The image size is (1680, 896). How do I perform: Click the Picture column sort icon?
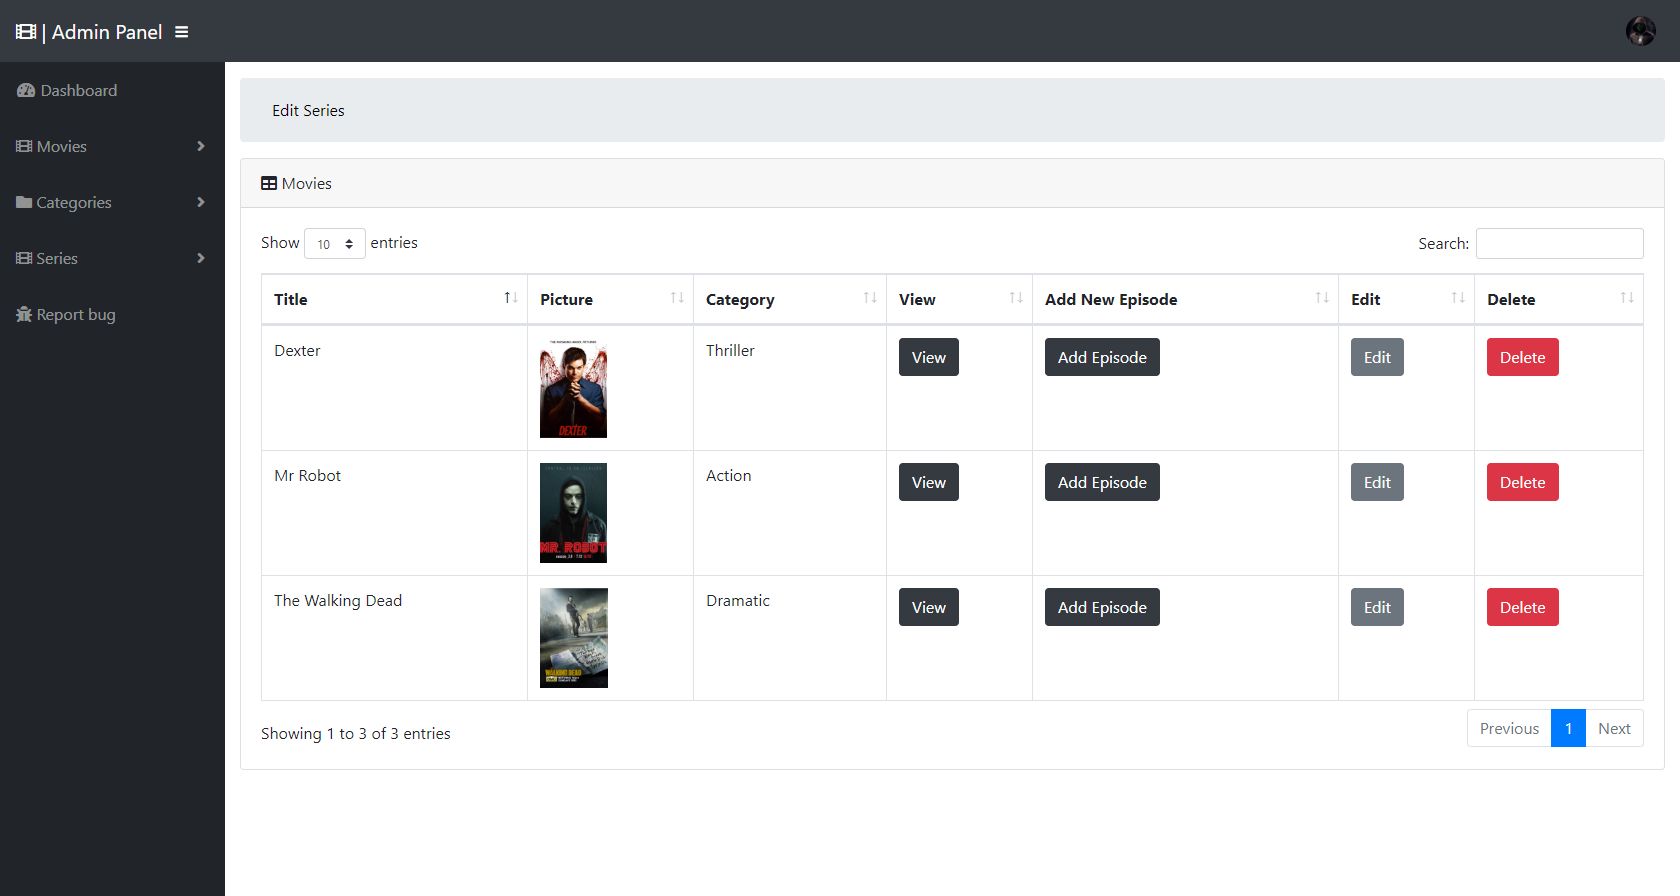point(677,298)
